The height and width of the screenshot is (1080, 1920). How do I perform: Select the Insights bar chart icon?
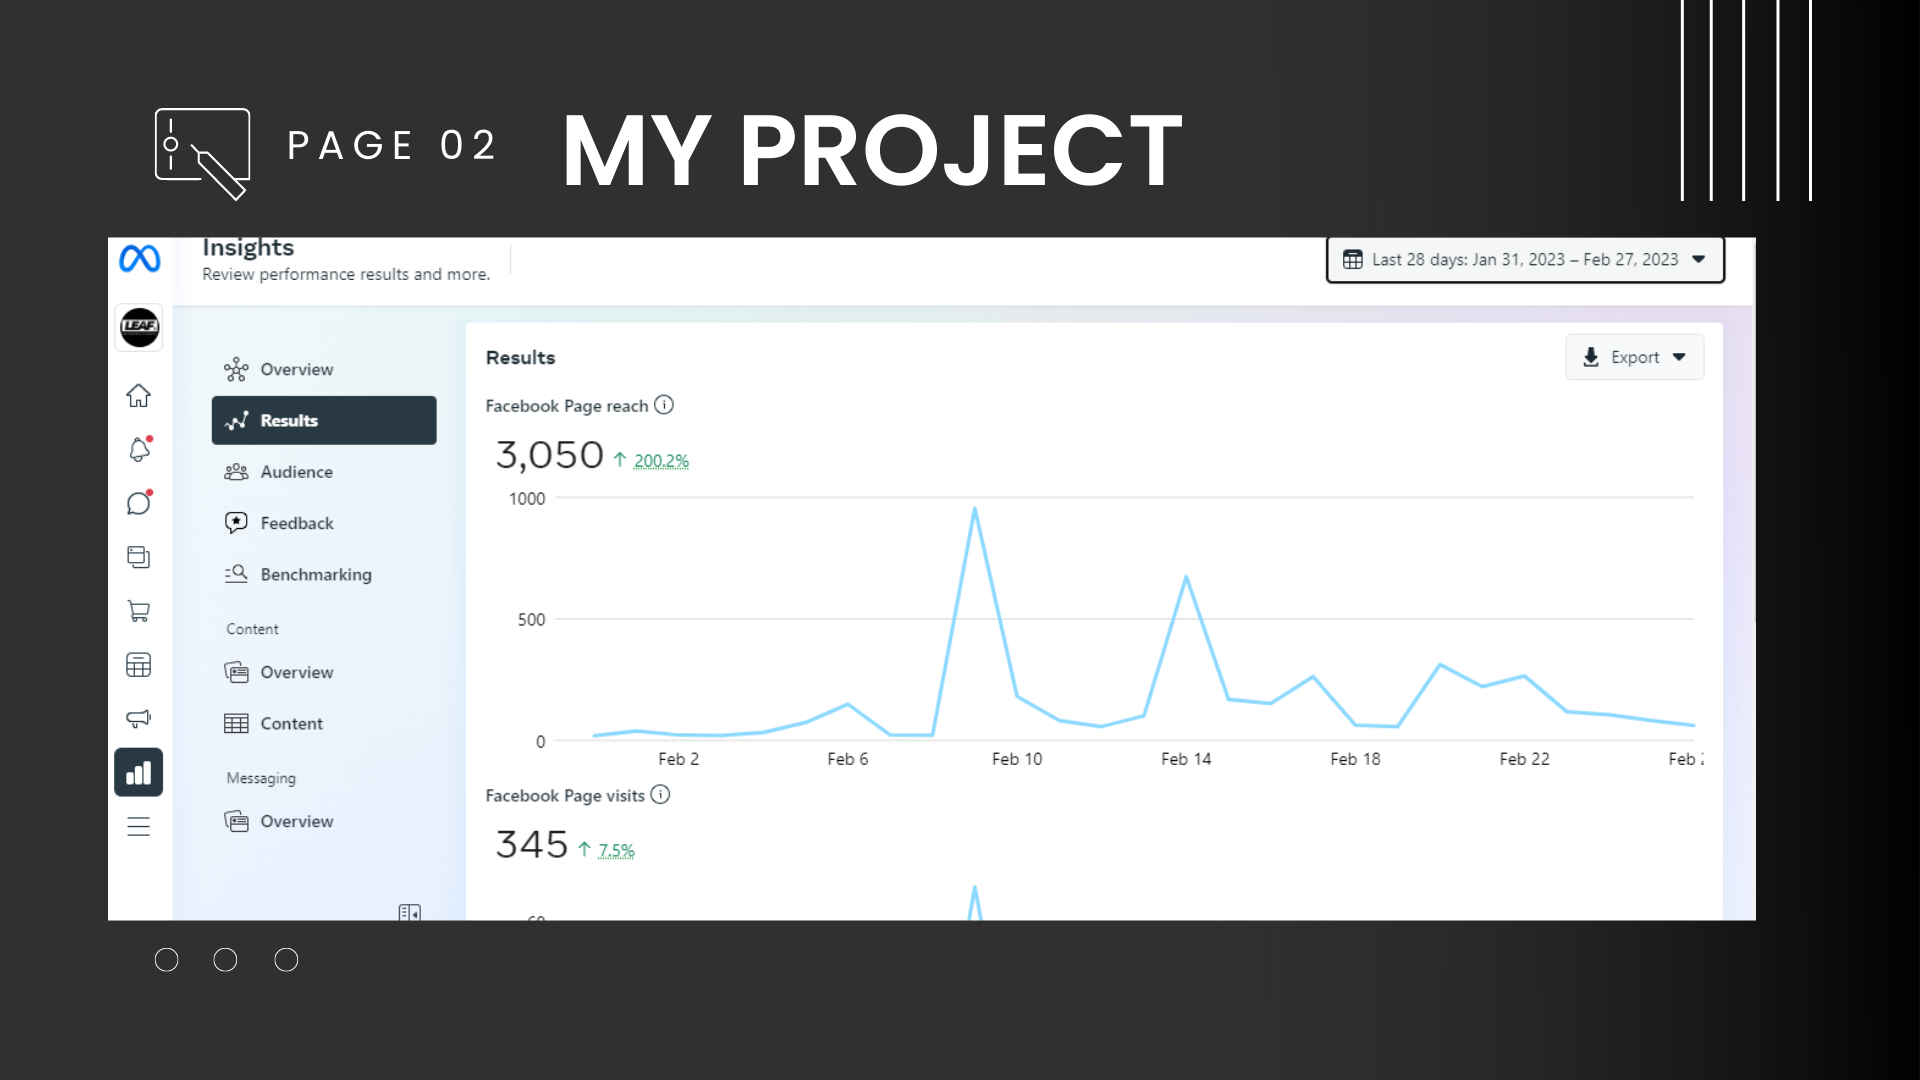pyautogui.click(x=139, y=772)
